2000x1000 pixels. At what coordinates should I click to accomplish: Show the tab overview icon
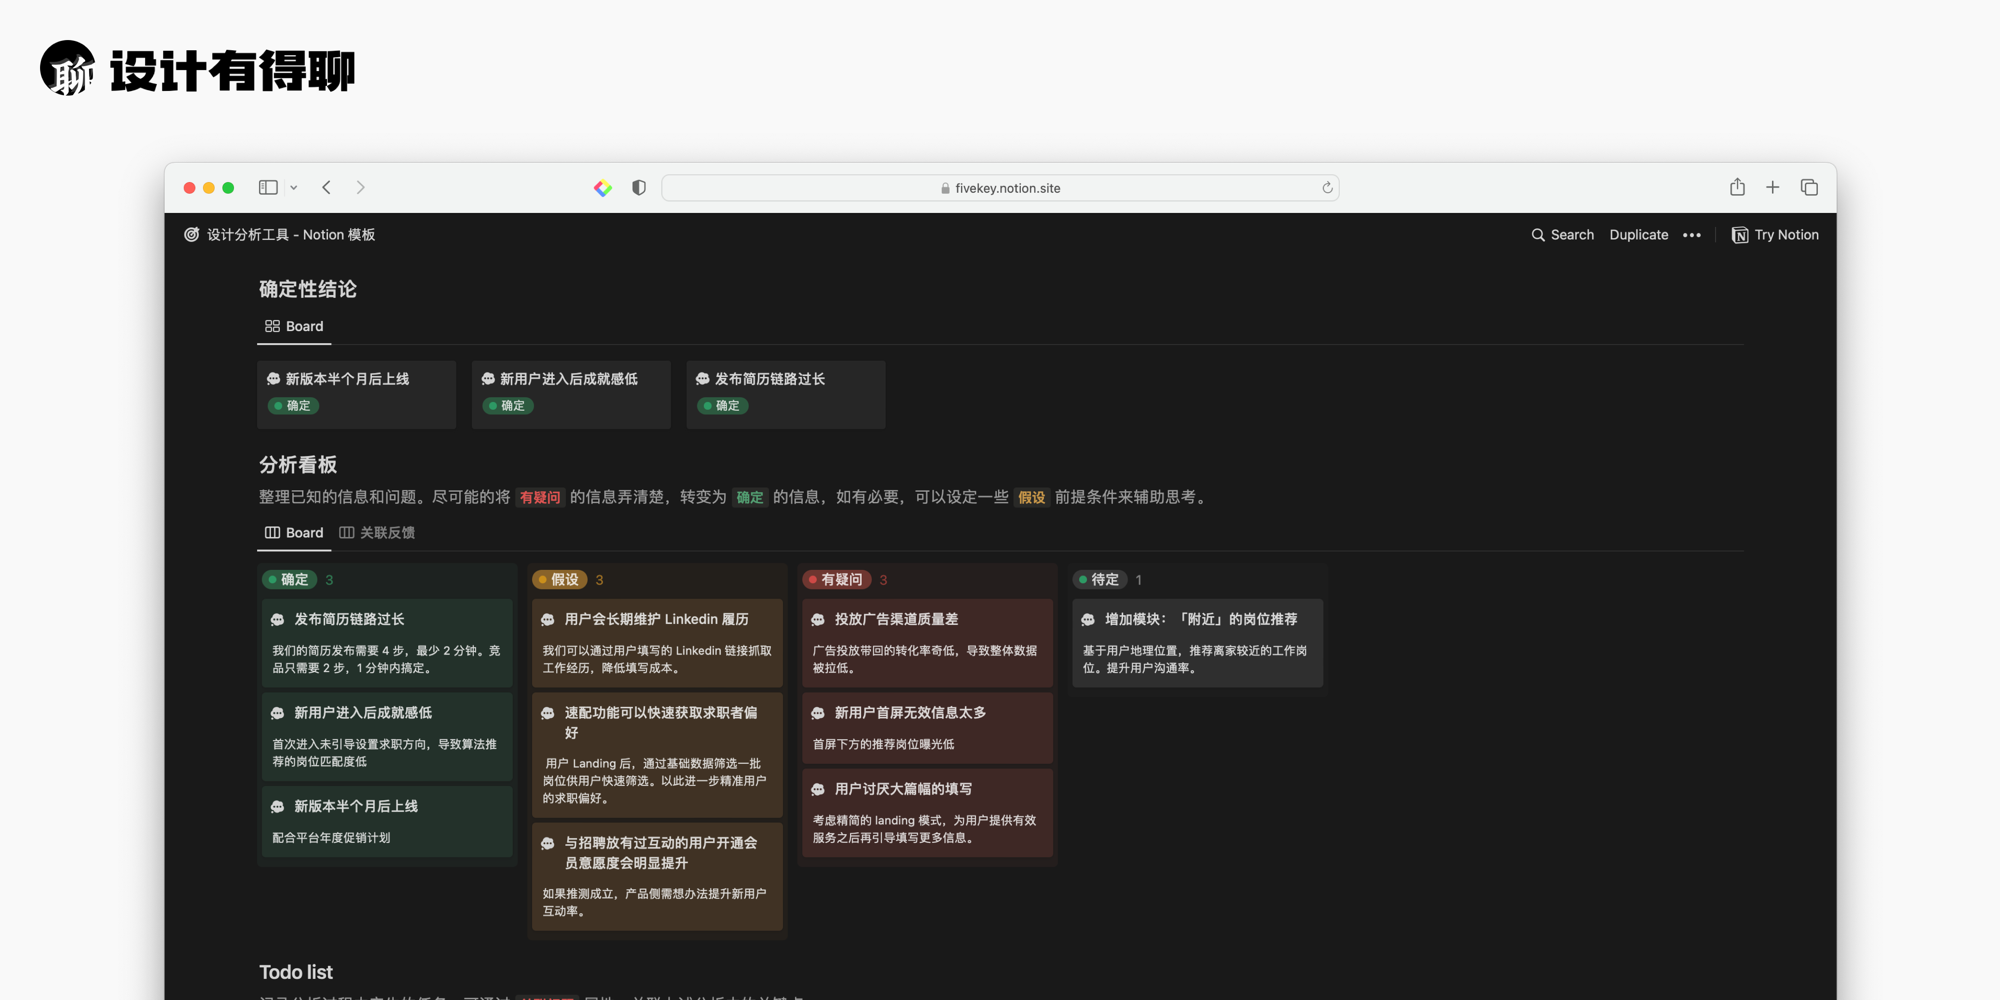tap(1809, 187)
